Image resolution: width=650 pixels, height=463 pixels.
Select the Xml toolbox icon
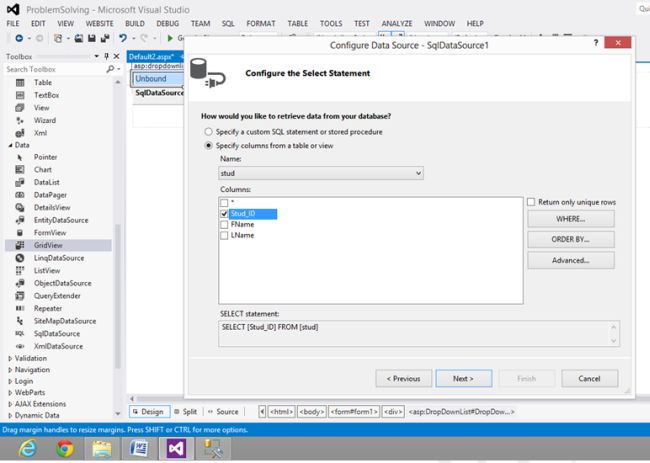pos(20,133)
